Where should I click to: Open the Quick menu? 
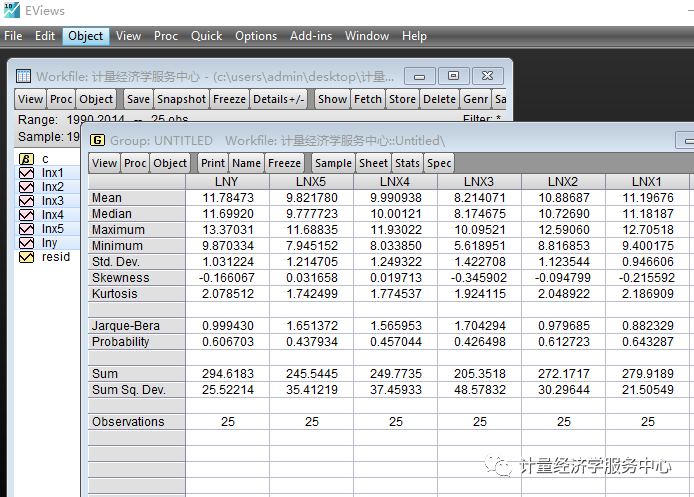(x=206, y=36)
